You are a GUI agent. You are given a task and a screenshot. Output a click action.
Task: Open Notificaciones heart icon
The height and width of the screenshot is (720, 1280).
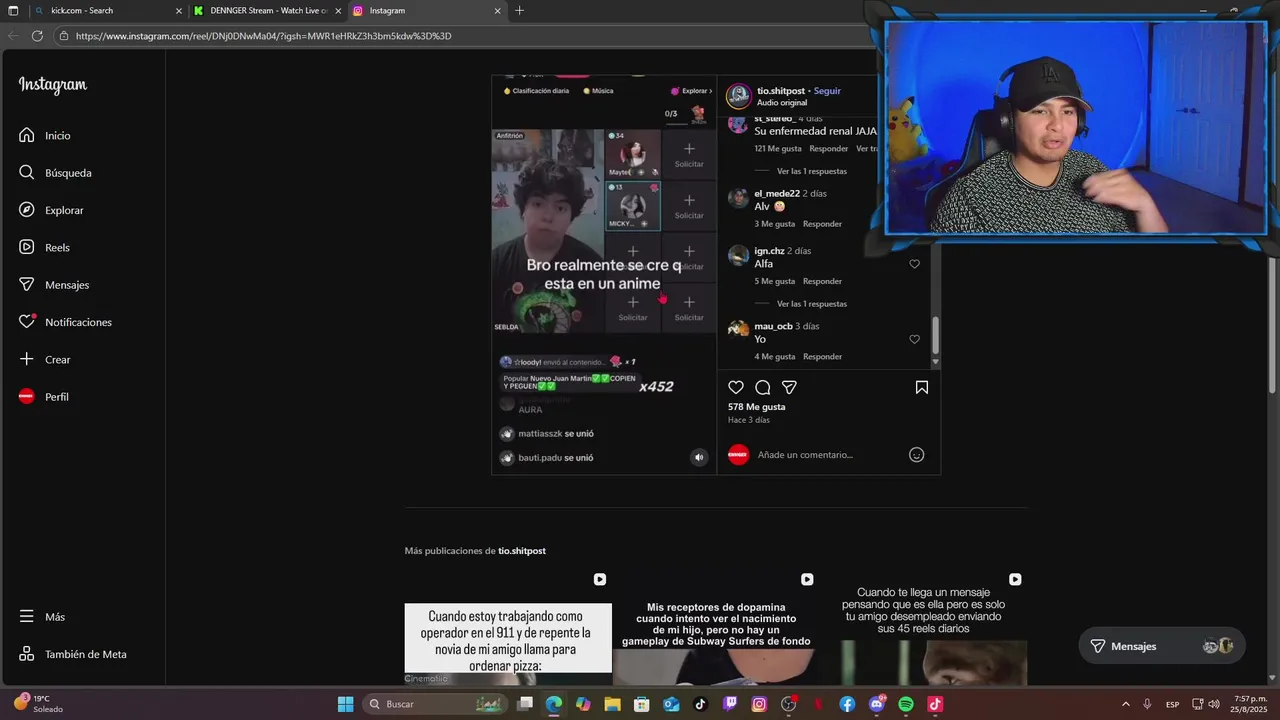click(27, 322)
